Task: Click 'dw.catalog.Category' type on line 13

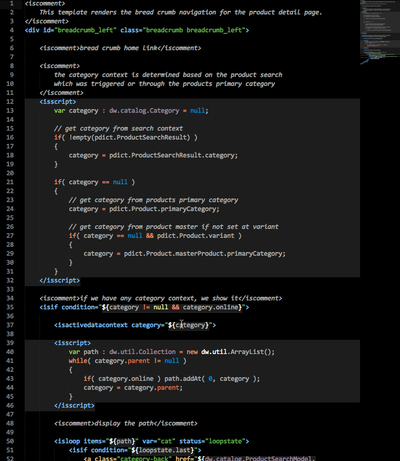Action: coord(144,111)
